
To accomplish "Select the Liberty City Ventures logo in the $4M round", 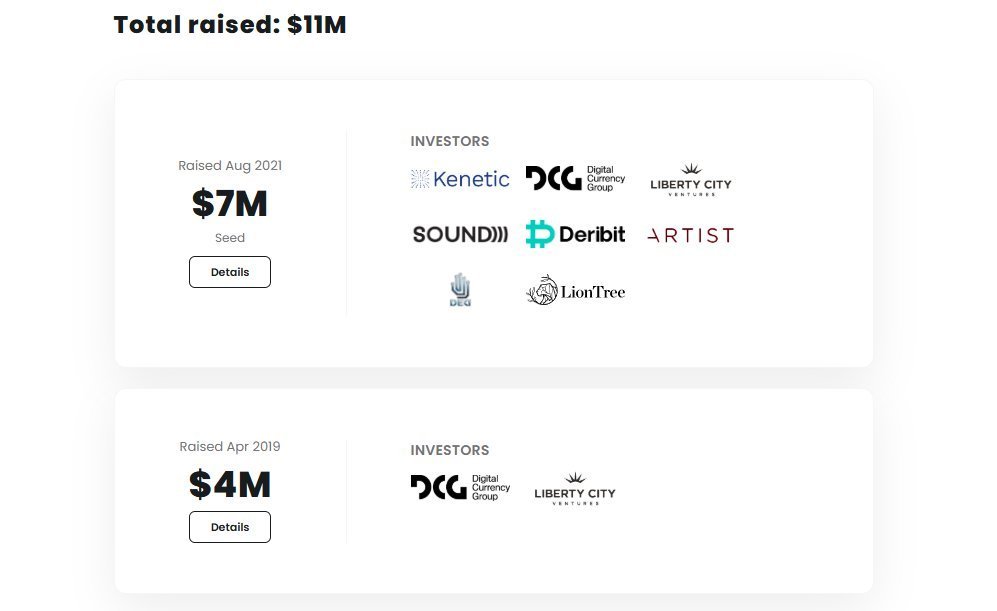I will click(575, 488).
